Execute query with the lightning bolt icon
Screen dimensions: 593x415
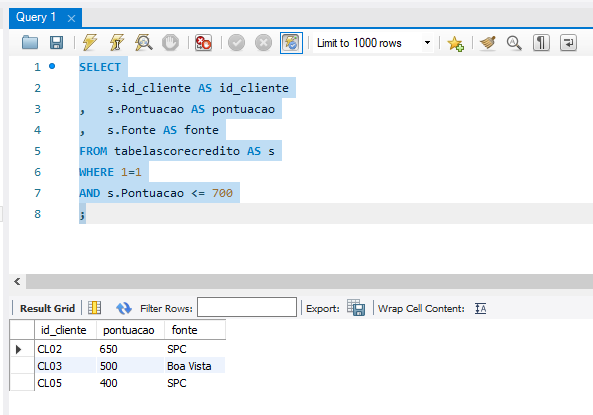tap(90, 42)
